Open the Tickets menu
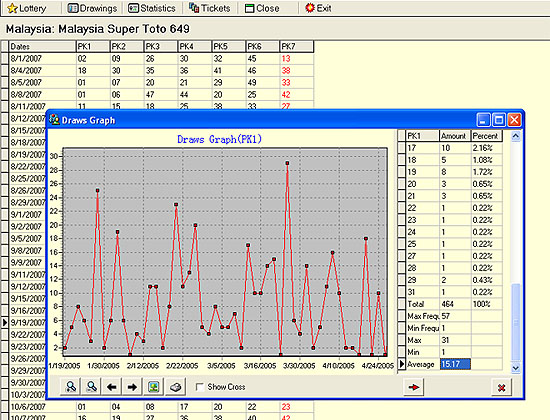This screenshot has width=550, height=420. pos(210,8)
